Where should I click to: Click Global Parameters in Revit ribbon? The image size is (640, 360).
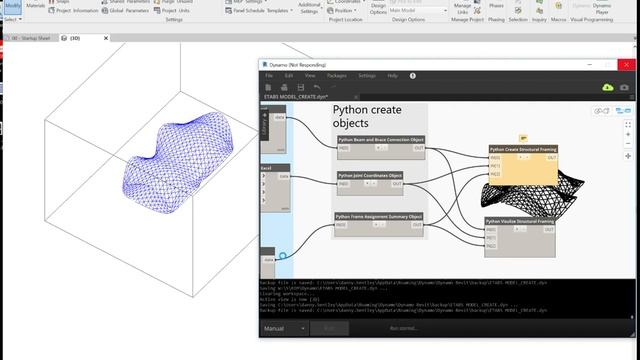(x=125, y=10)
